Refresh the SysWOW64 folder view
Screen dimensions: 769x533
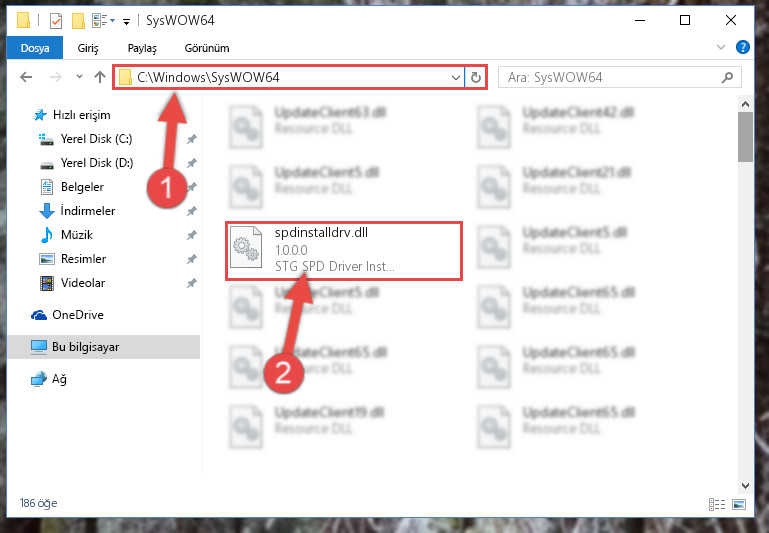click(476, 77)
